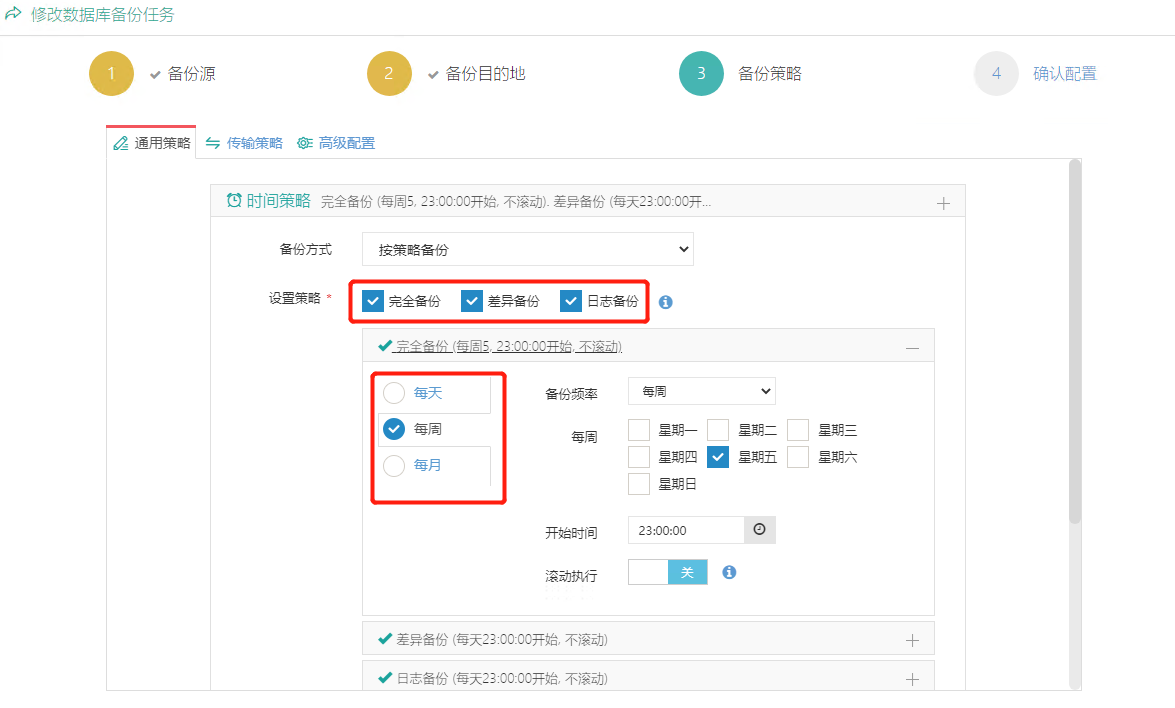The height and width of the screenshot is (708, 1175).
Task: Click step 4 确认配置 circle
Action: click(x=995, y=74)
